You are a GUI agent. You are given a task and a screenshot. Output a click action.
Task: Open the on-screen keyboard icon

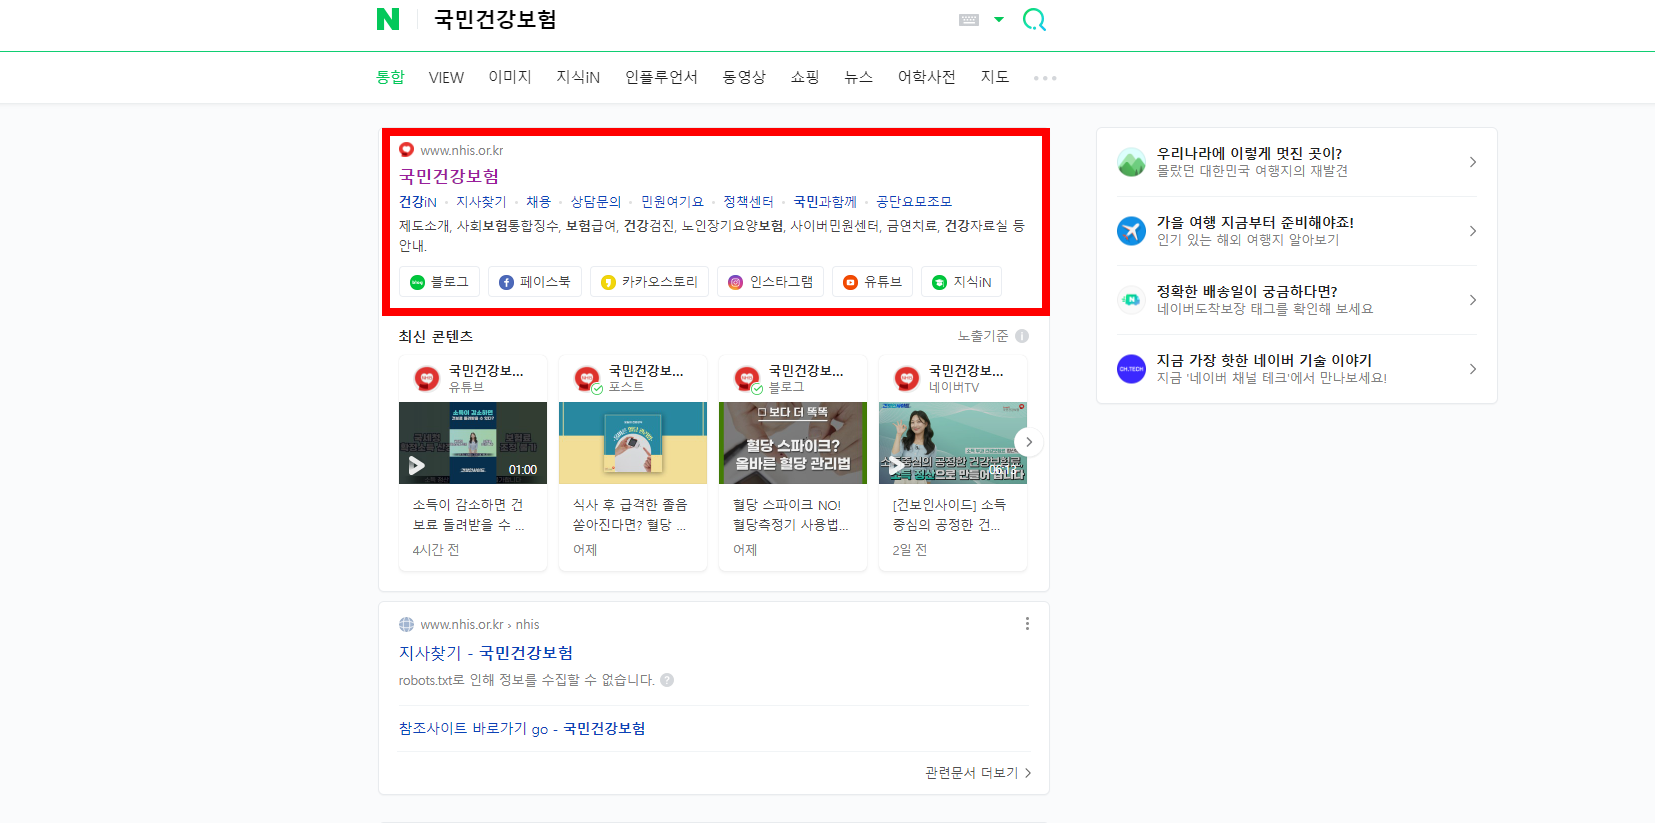point(968,19)
